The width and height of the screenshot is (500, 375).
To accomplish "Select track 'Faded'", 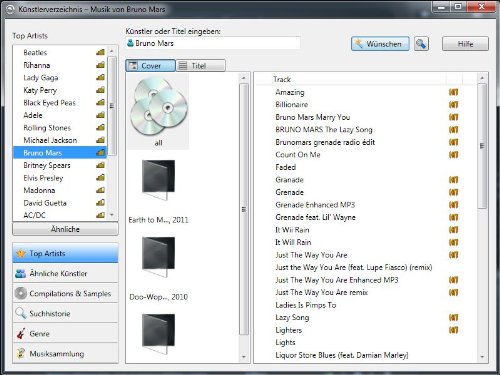I will 285,167.
